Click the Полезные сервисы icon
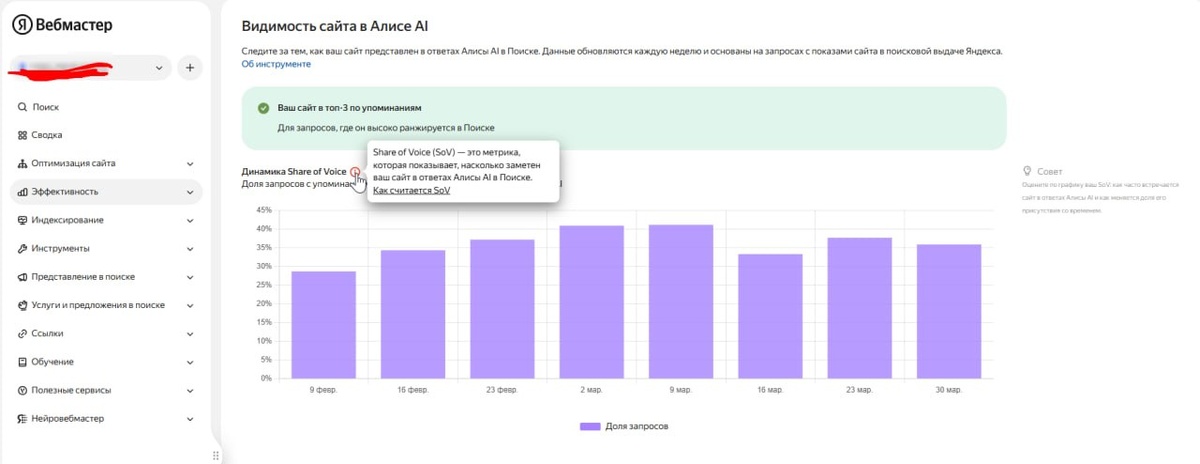 coord(22,390)
